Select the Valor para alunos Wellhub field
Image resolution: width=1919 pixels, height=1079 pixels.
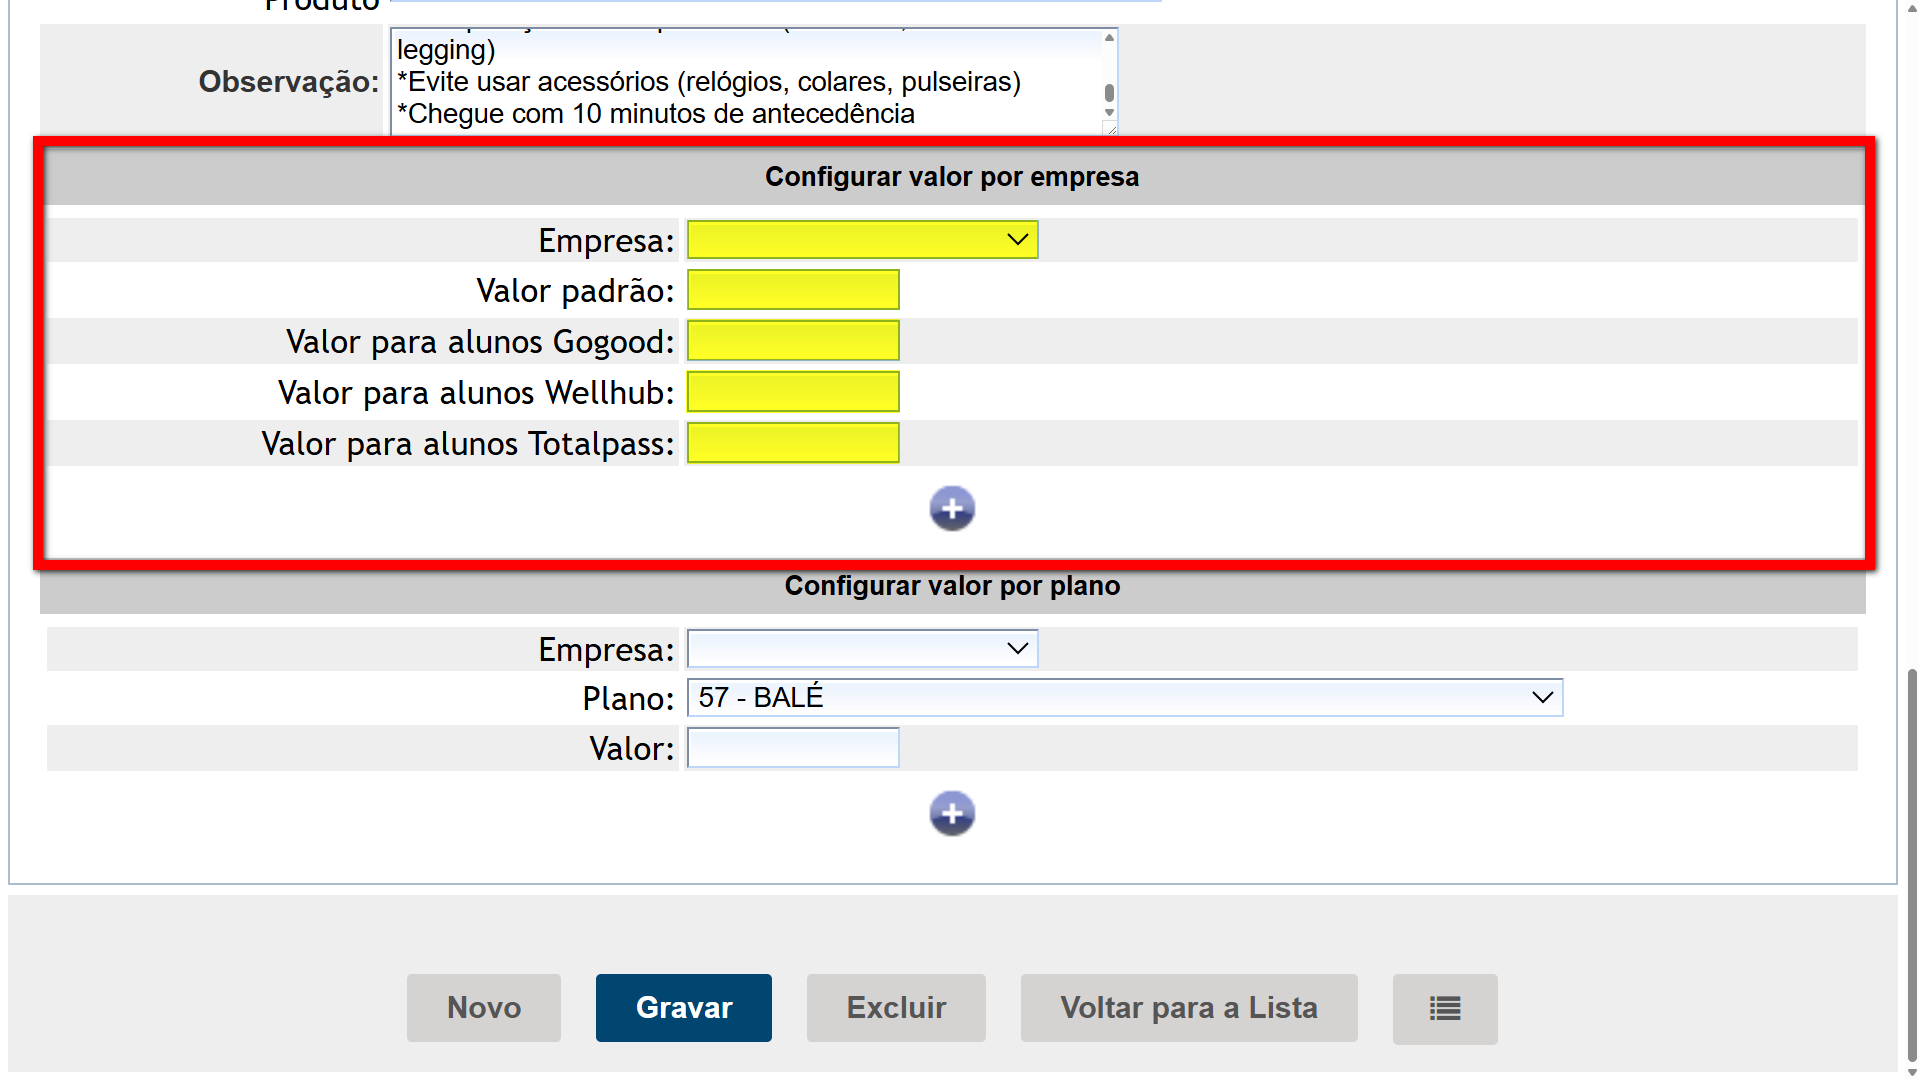(792, 392)
